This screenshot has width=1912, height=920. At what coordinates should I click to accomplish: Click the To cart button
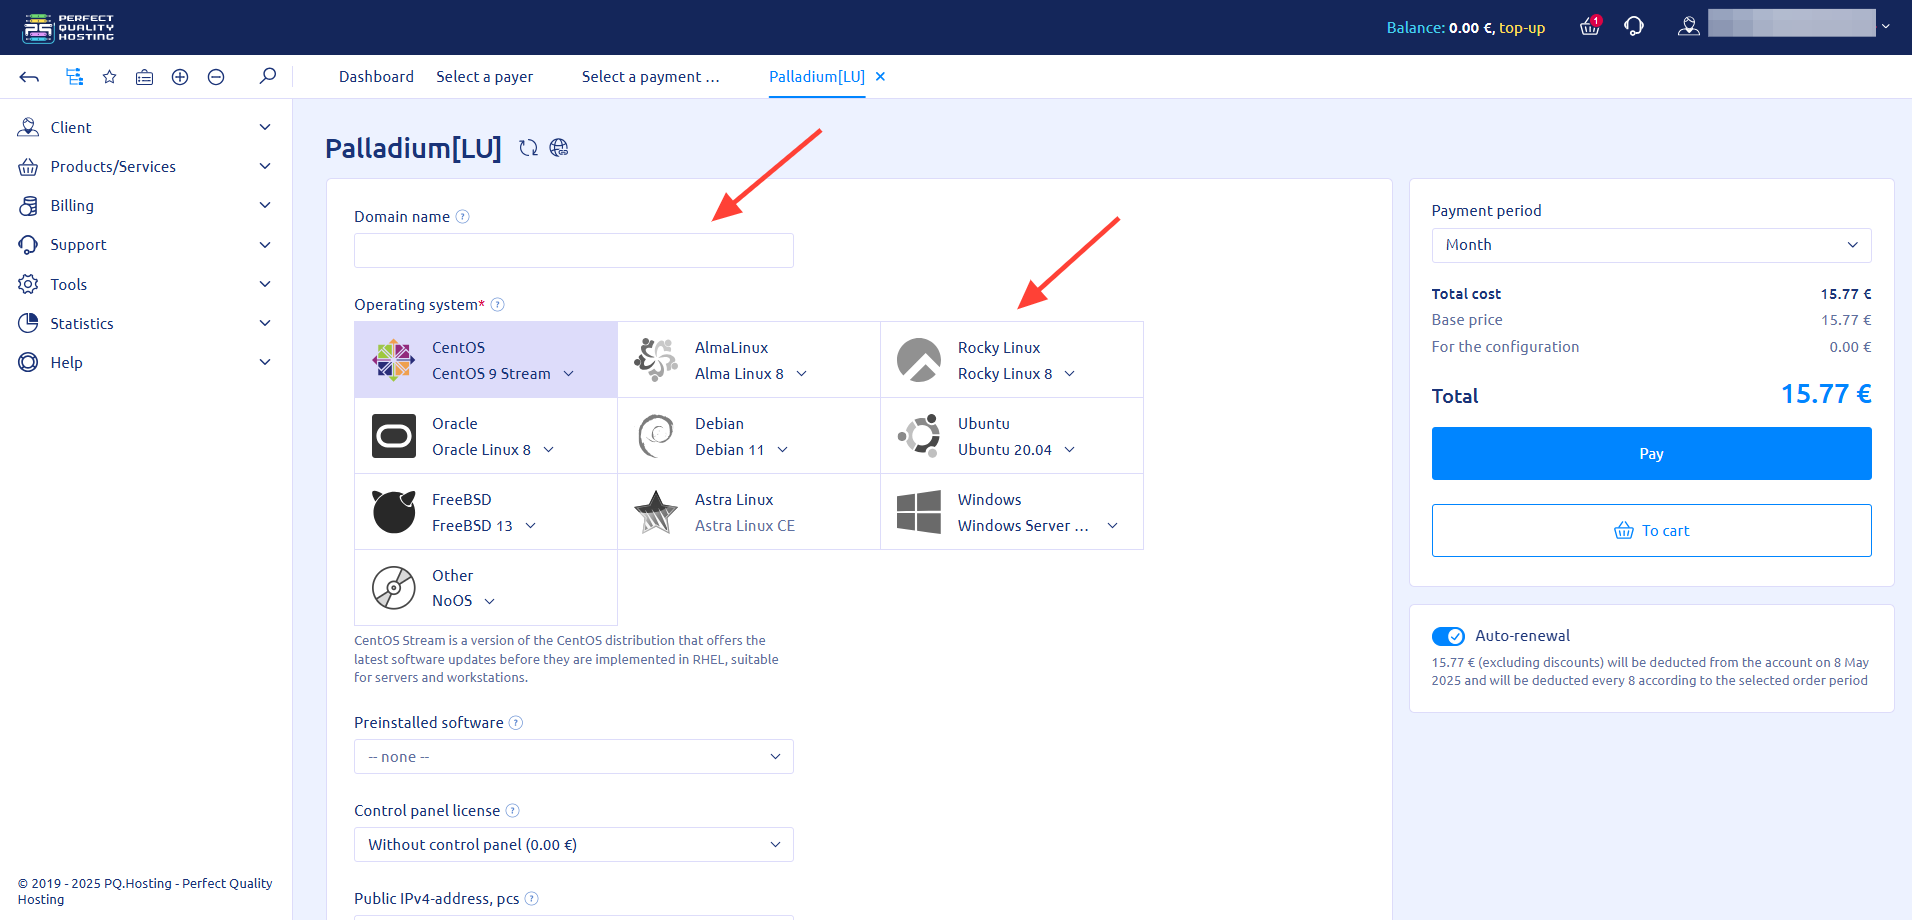1651,530
